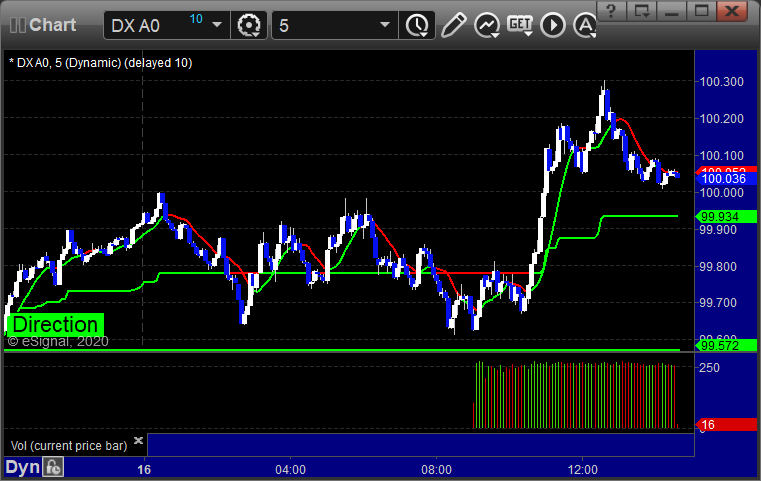Click the Vol (current price bar) label
Image resolution: width=761 pixels, height=481 pixels.
tap(69, 446)
